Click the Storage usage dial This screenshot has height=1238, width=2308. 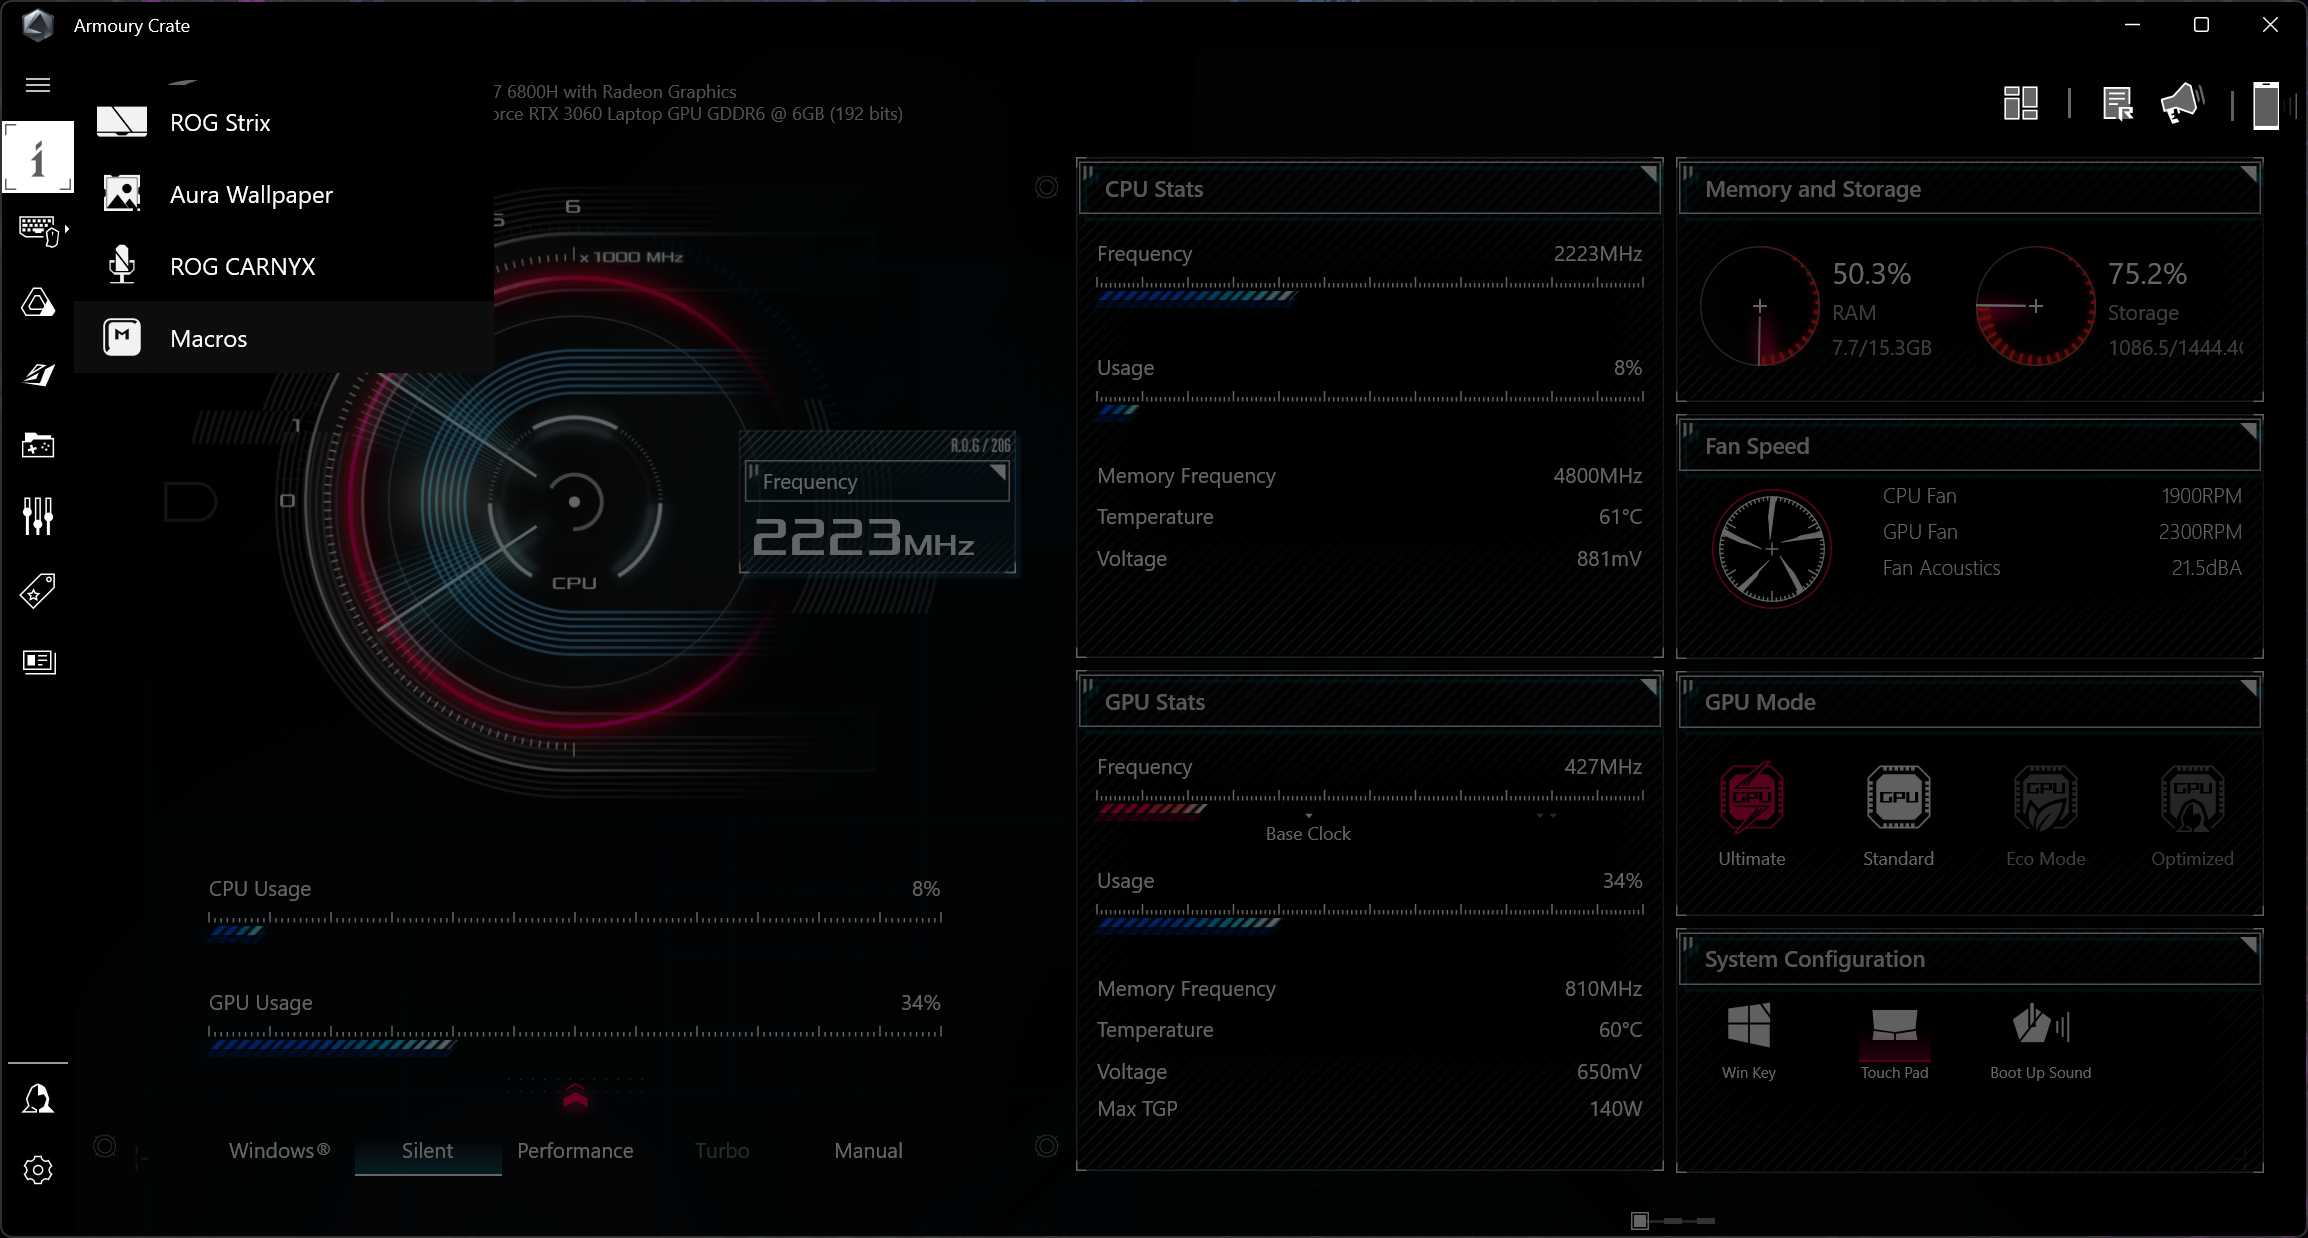pyautogui.click(x=2035, y=306)
